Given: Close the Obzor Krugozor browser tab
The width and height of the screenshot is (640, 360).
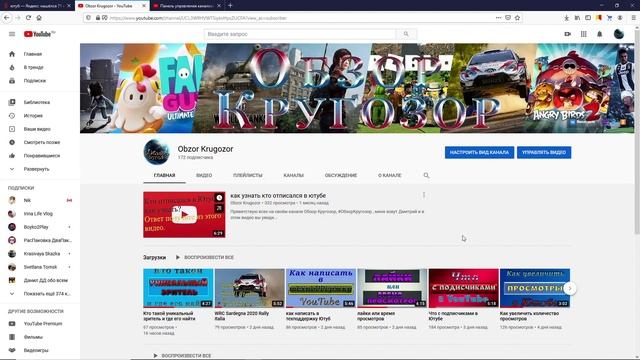Looking at the screenshot, I should pos(144,6).
